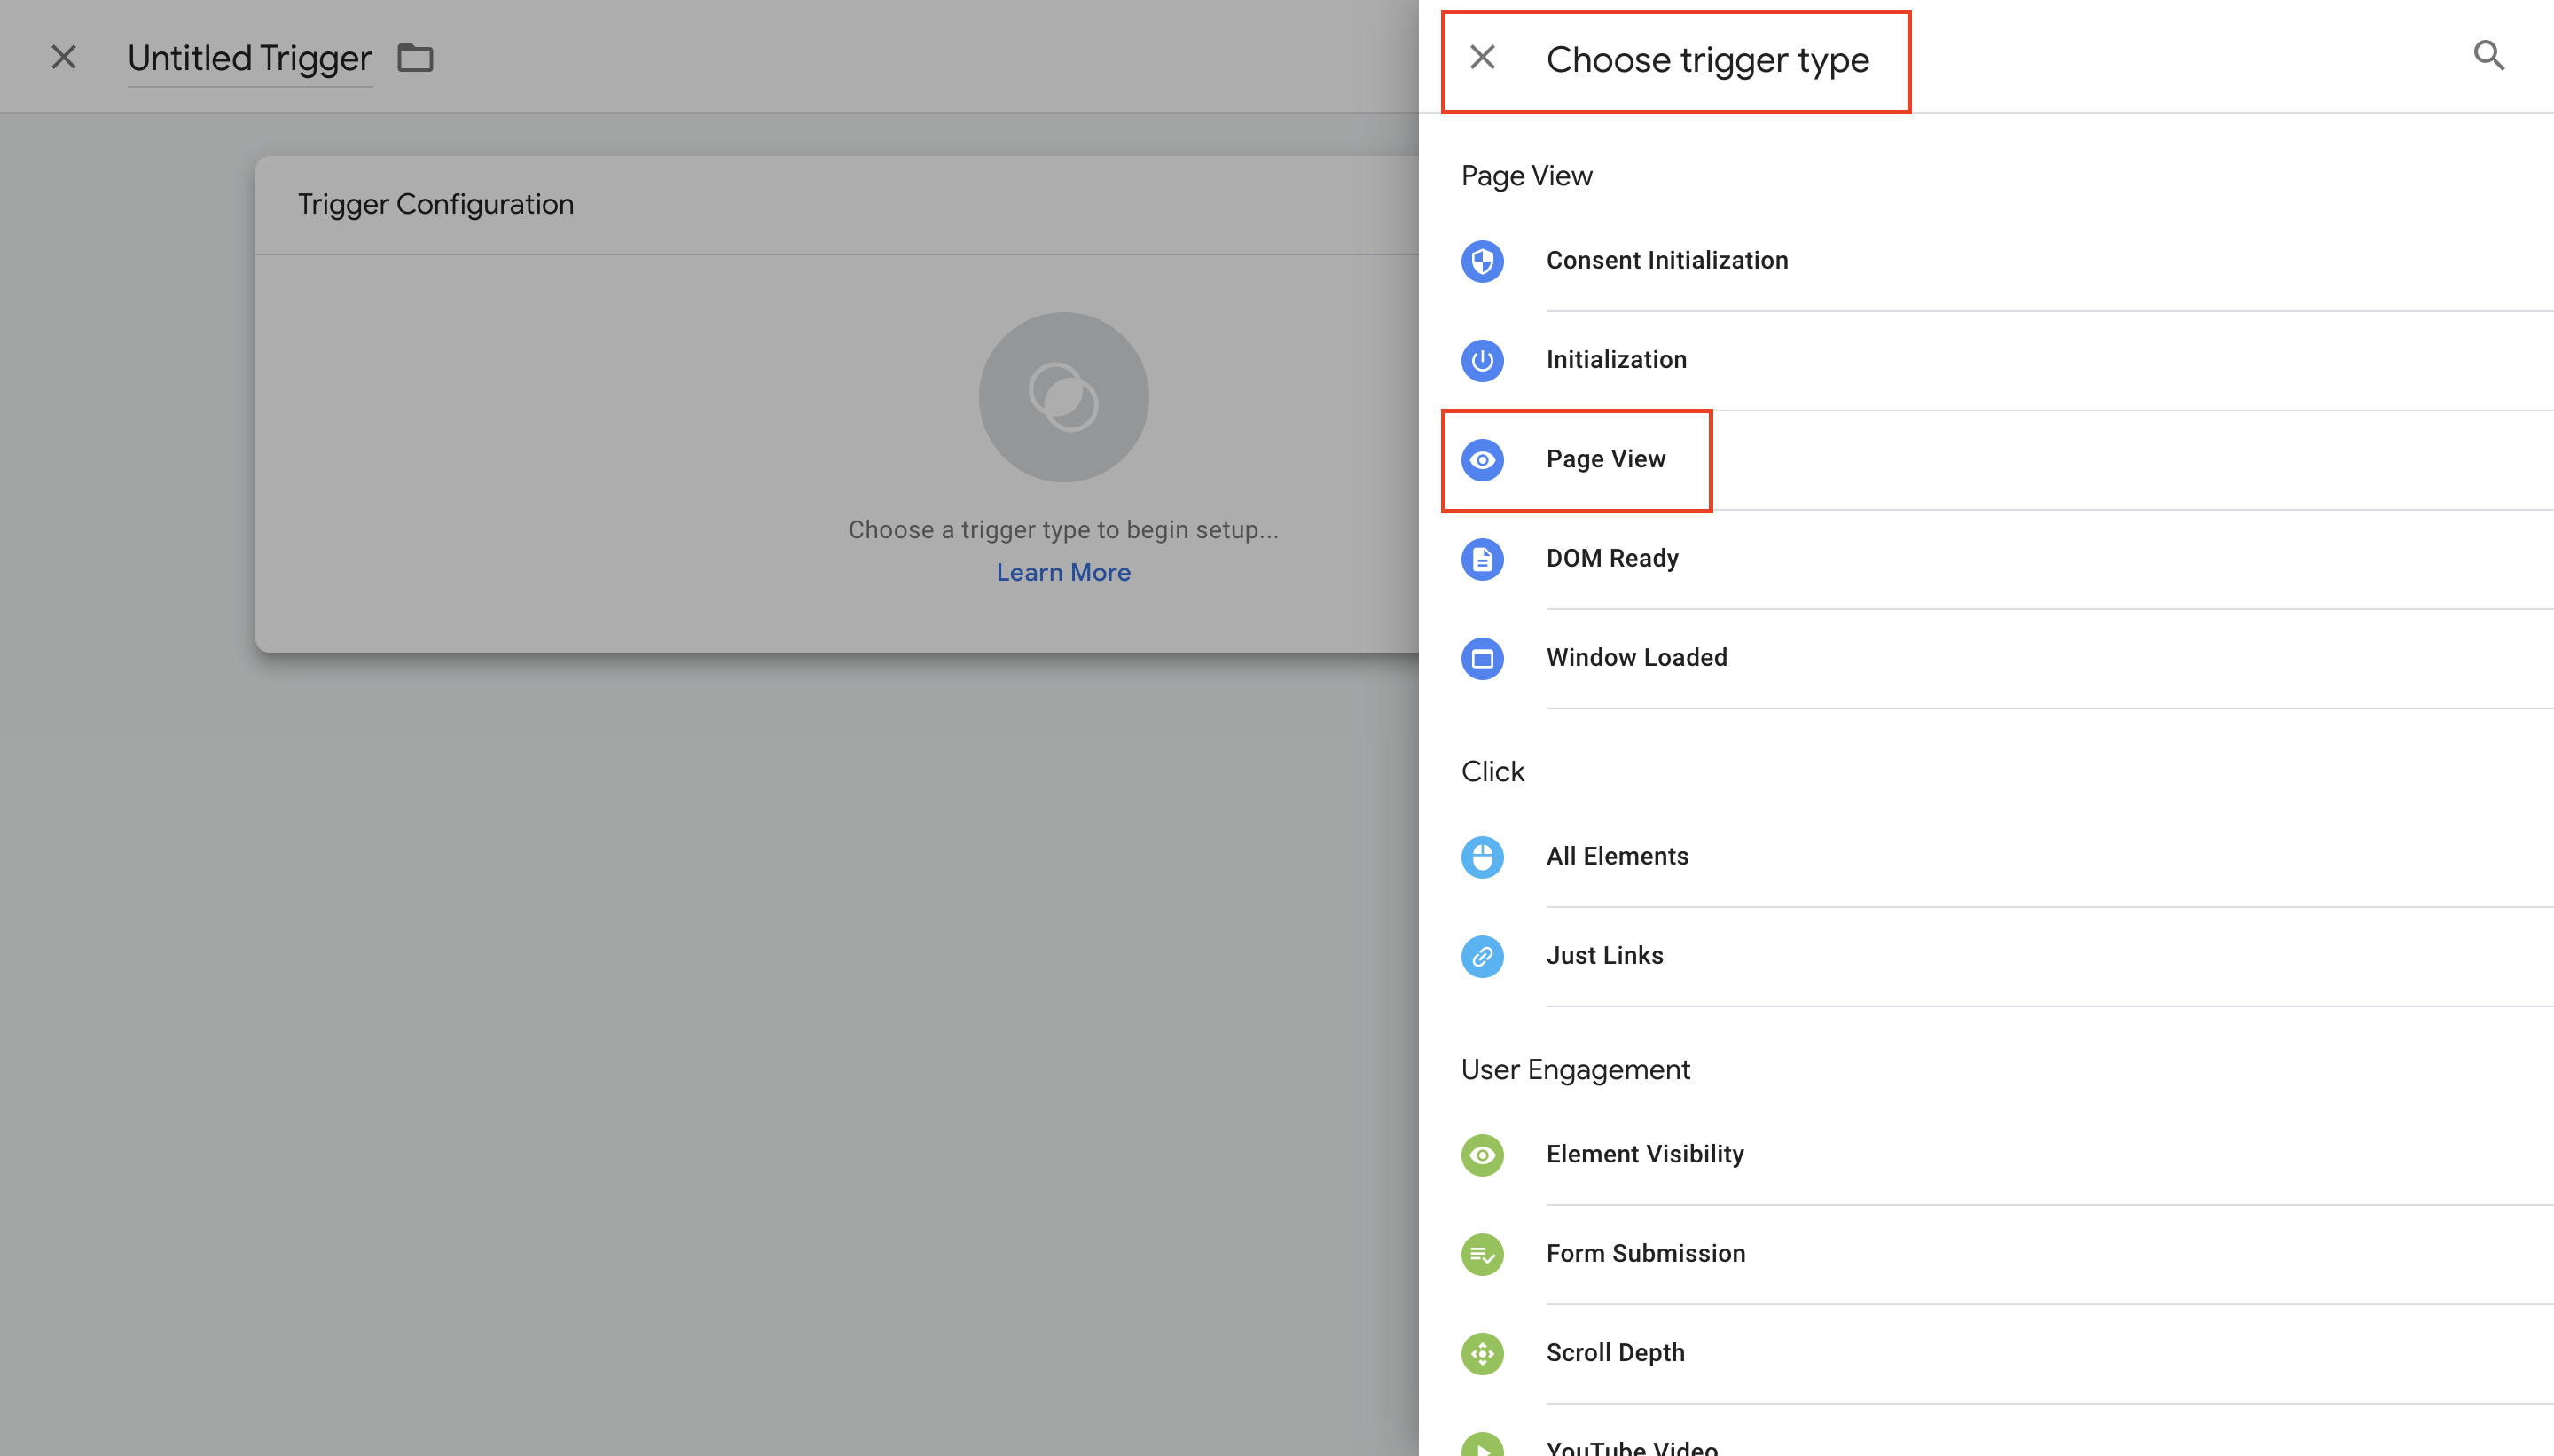
Task: Close the Untitled Trigger editor
Action: (x=64, y=57)
